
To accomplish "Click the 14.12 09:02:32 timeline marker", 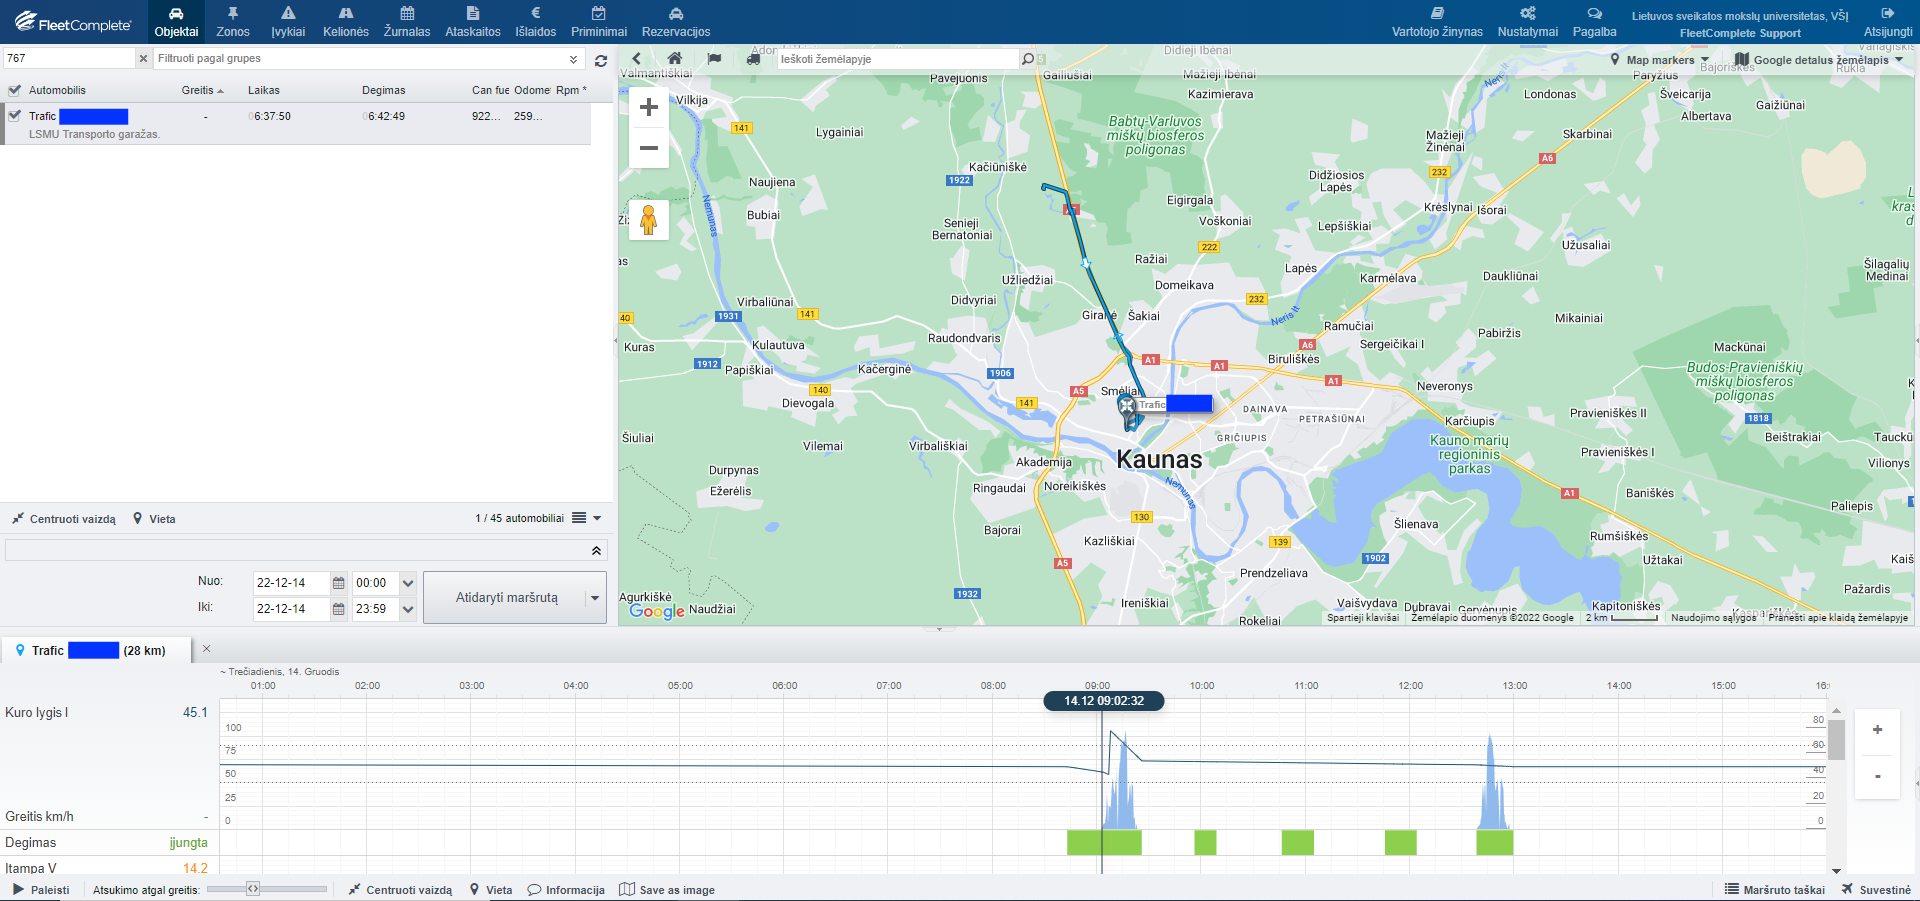I will click(x=1104, y=701).
